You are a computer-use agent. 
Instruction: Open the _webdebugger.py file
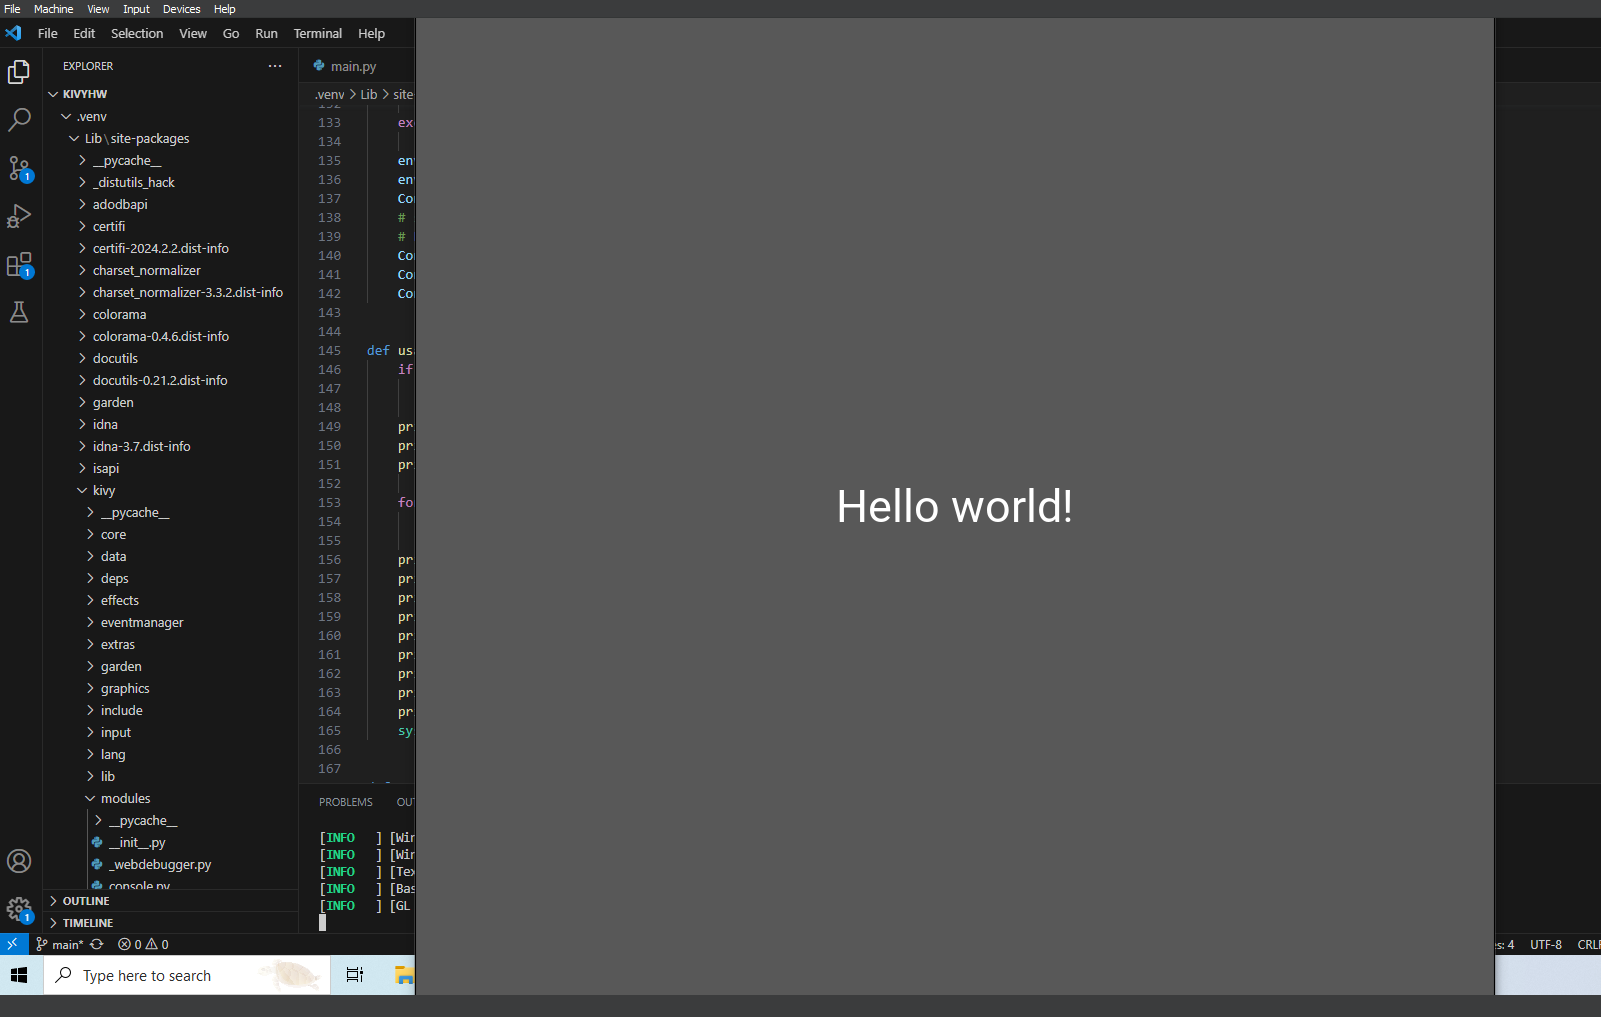(x=160, y=864)
